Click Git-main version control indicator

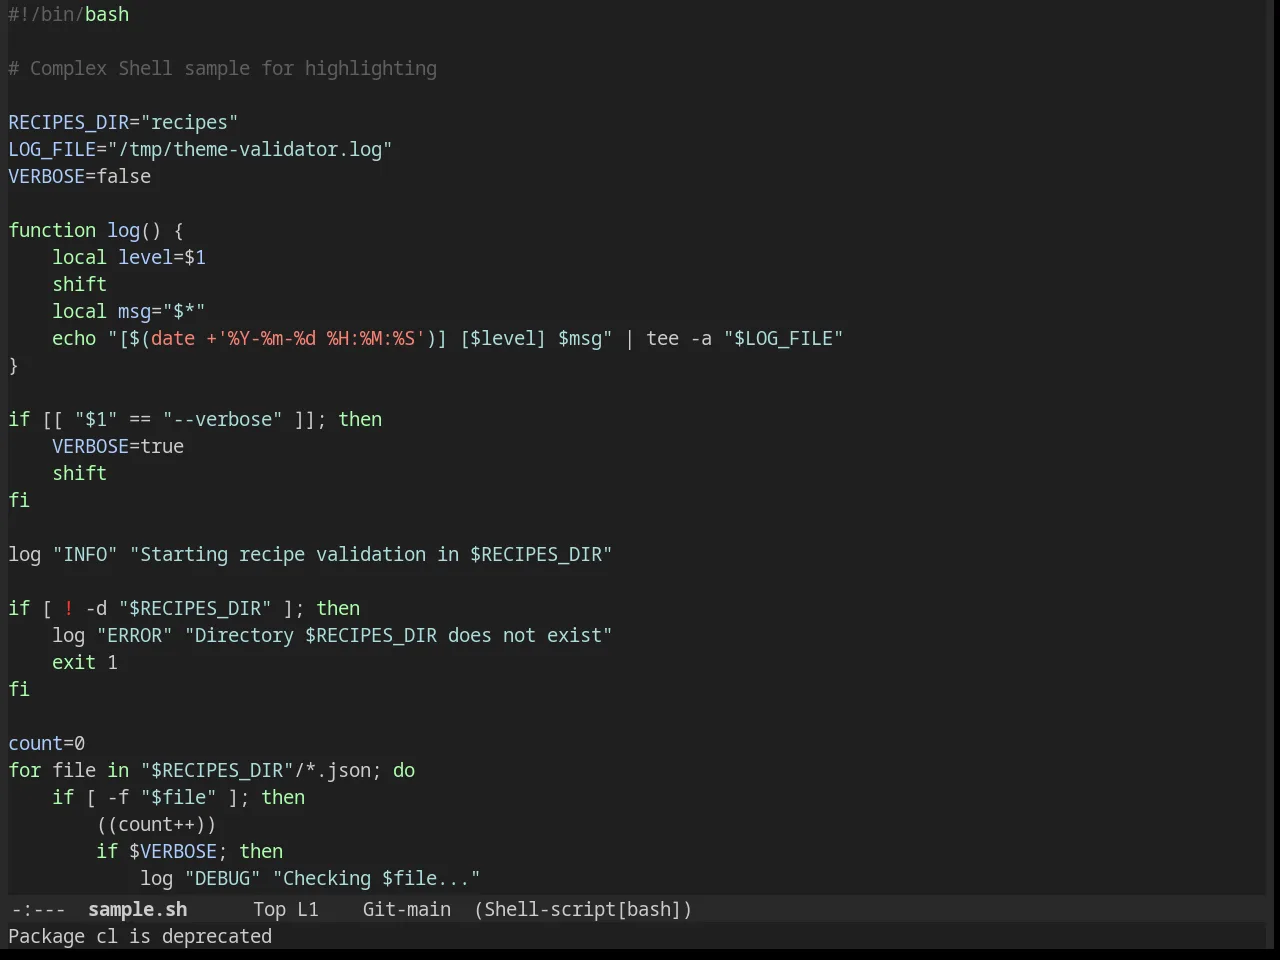click(406, 909)
